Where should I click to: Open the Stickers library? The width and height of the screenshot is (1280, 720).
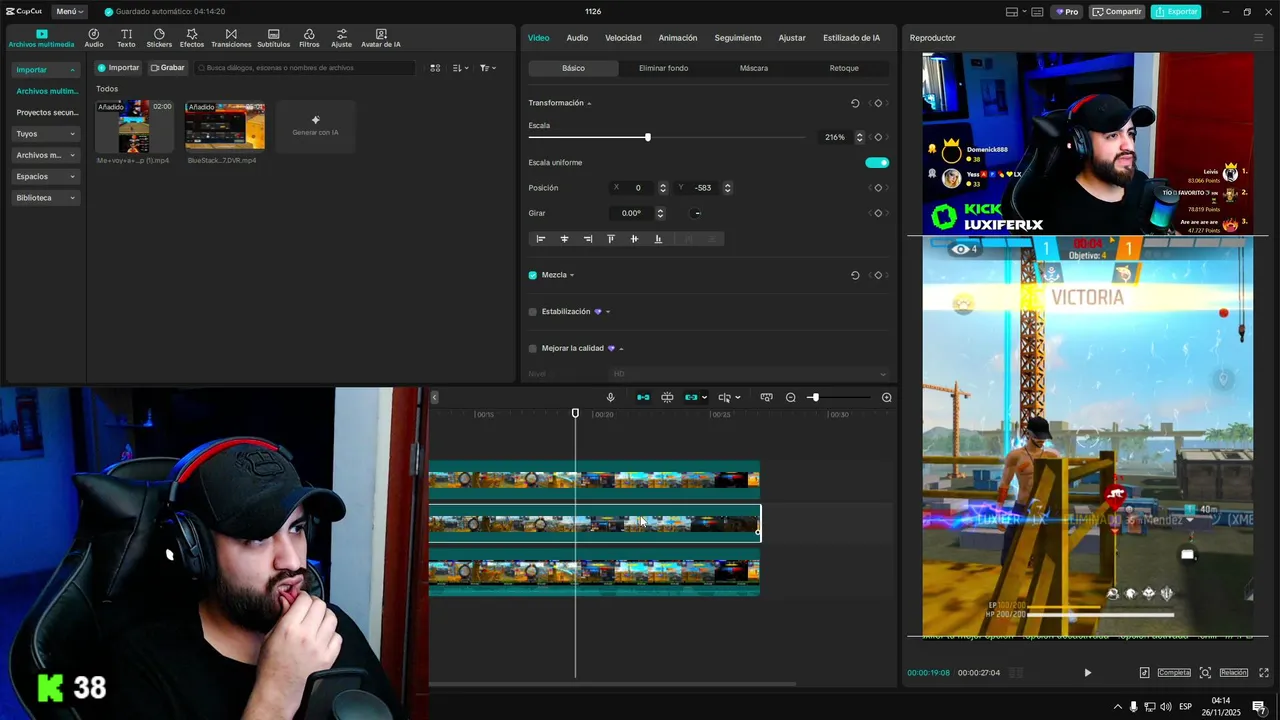pyautogui.click(x=159, y=38)
